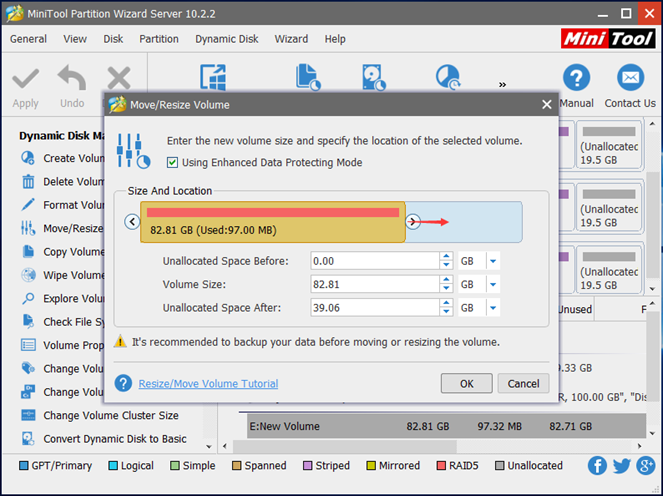
Task: Expand more toolbar items chevron
Action: 502,85
